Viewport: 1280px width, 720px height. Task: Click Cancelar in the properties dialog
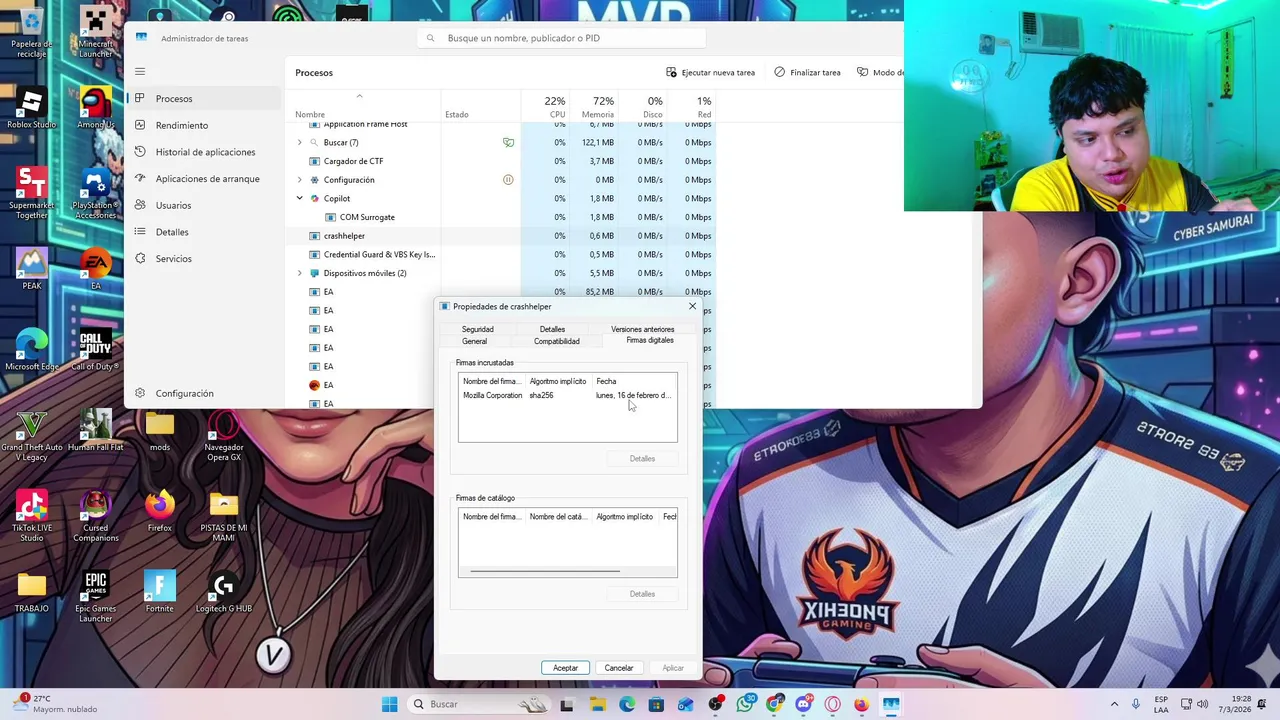[618, 668]
